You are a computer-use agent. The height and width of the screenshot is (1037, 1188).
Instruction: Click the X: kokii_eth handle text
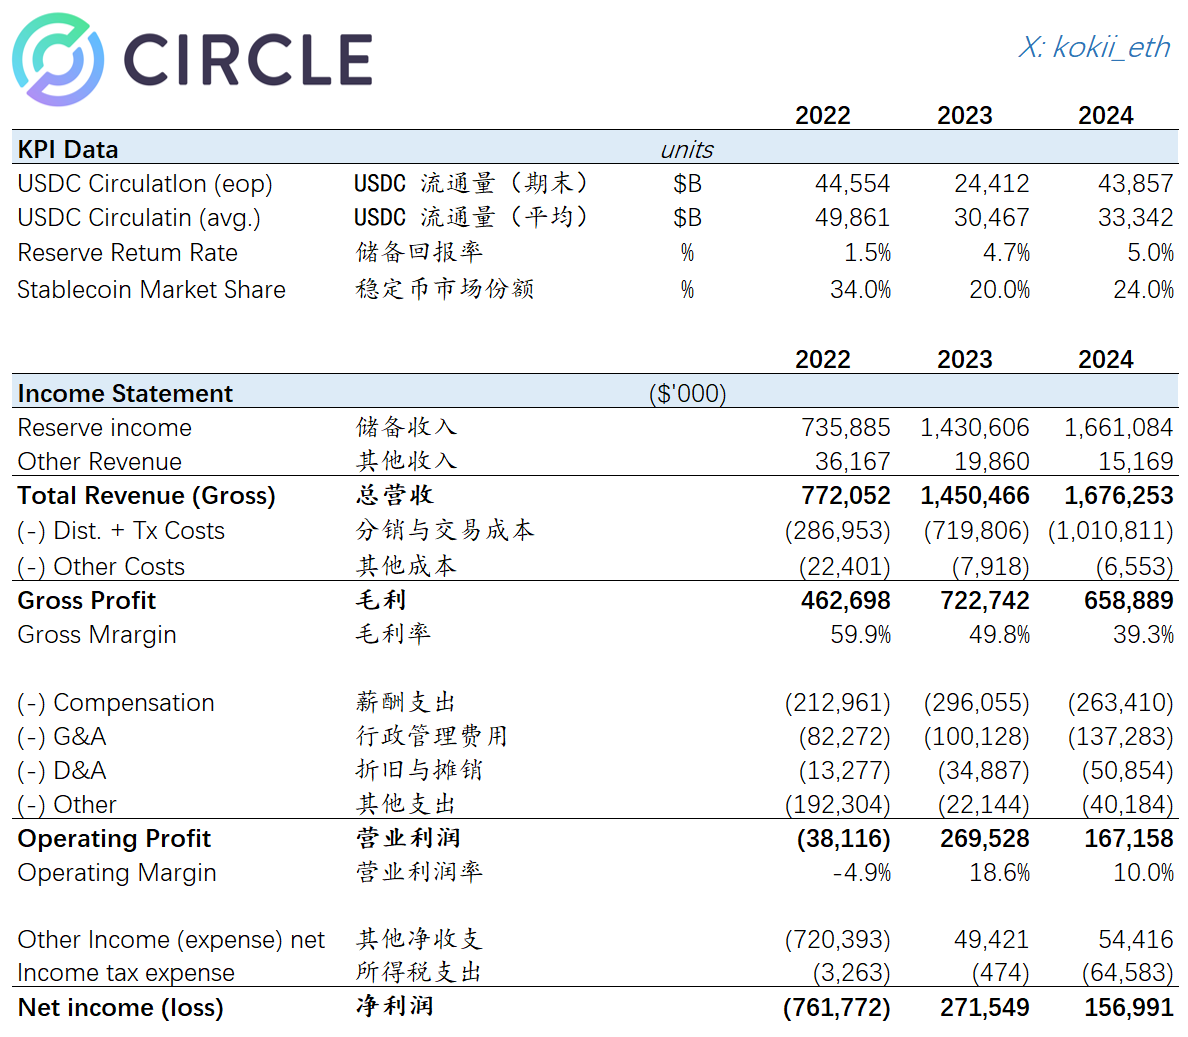coord(1094,47)
